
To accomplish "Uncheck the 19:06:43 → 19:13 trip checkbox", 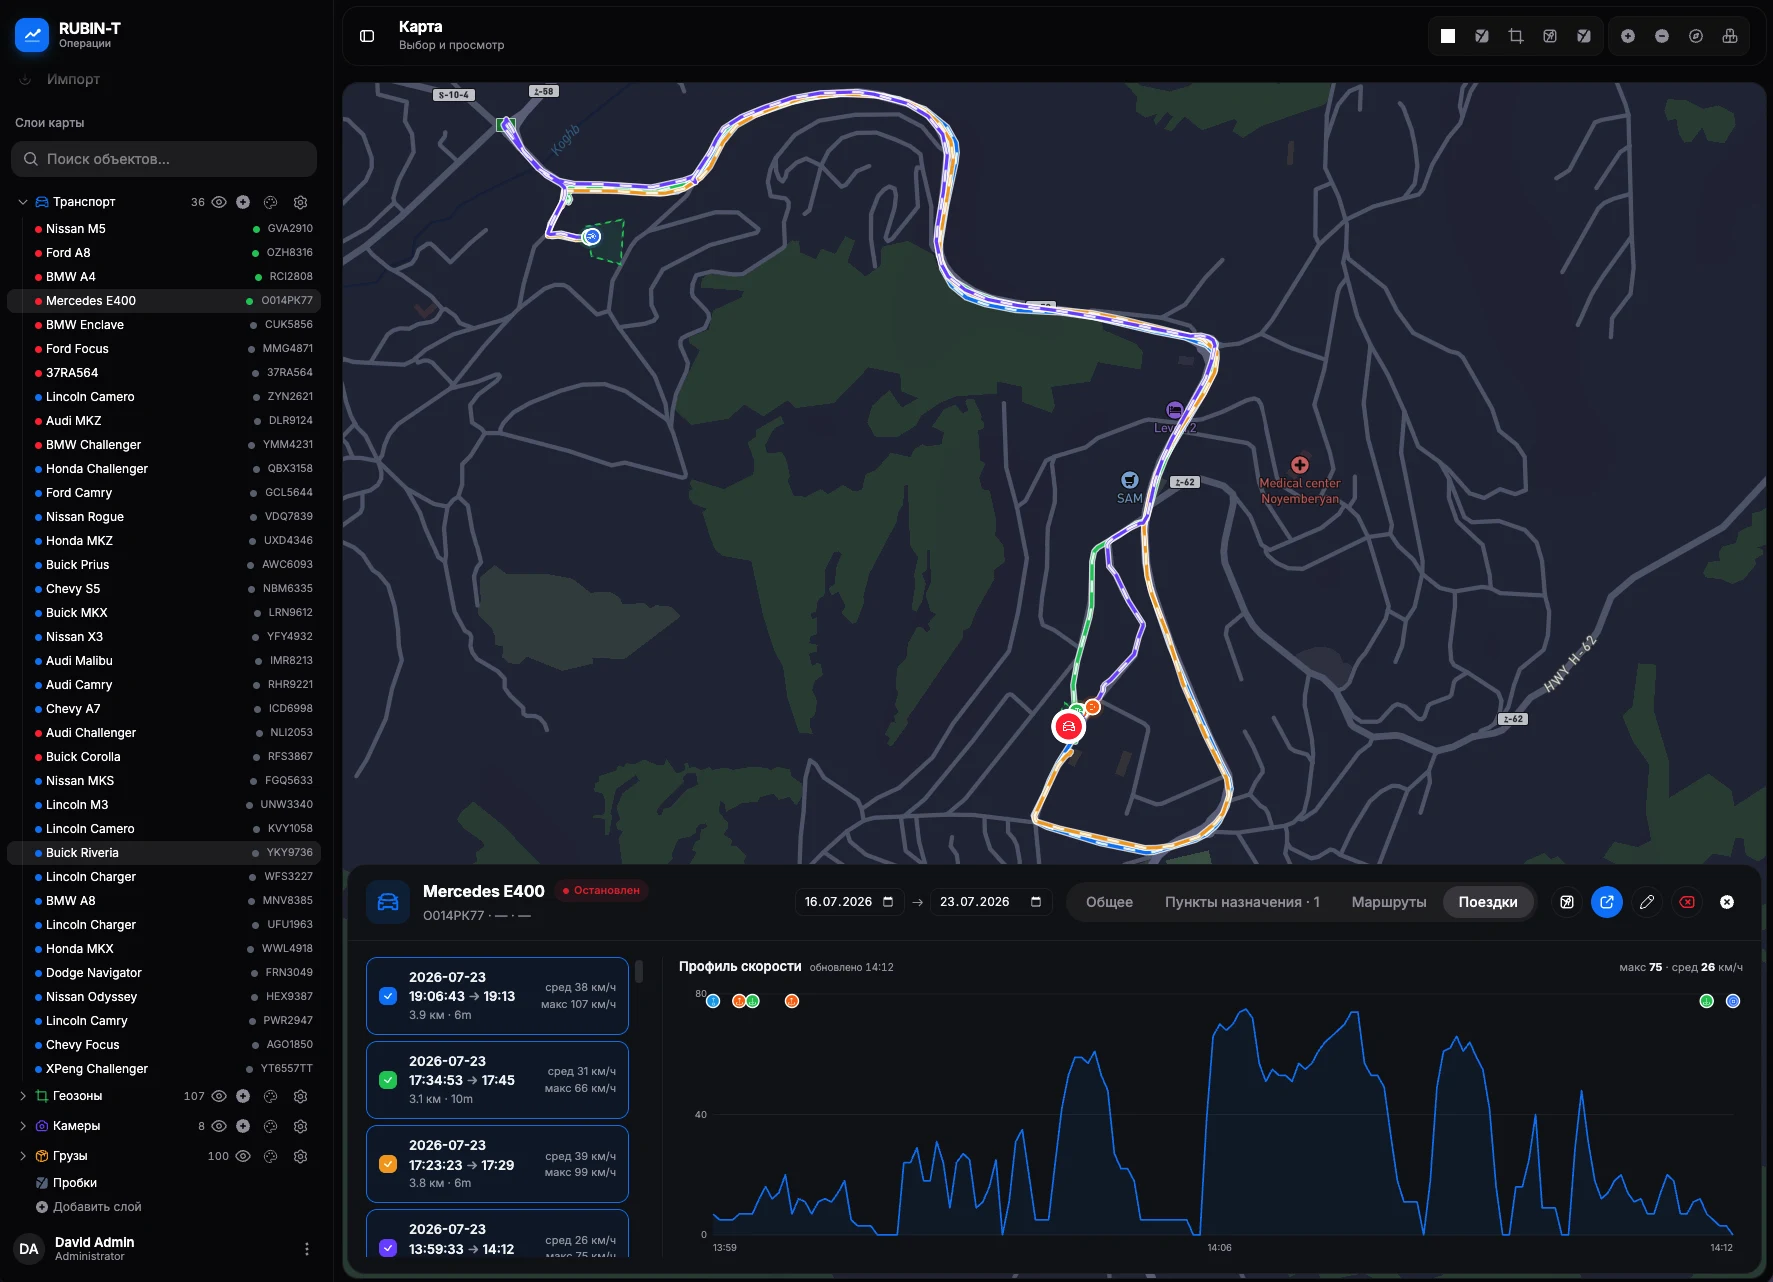I will coord(388,996).
